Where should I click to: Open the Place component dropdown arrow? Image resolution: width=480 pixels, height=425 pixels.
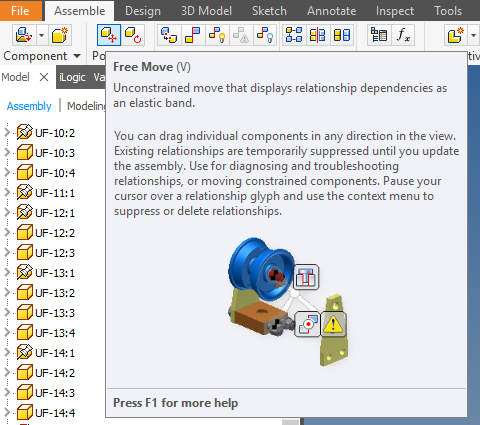click(x=41, y=35)
